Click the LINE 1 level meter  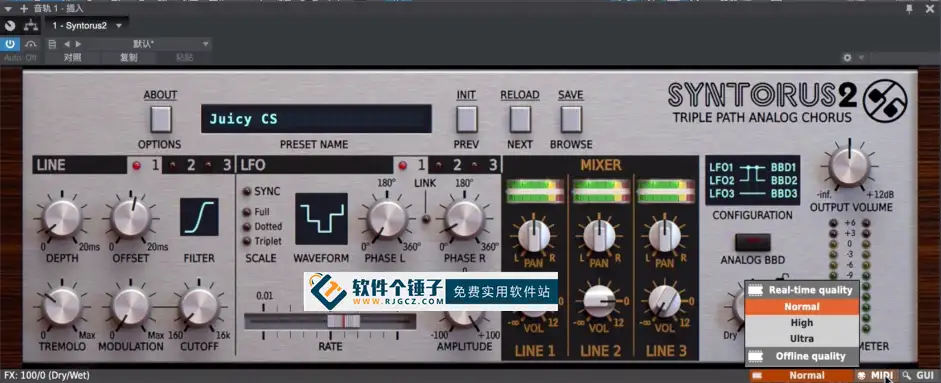point(535,192)
